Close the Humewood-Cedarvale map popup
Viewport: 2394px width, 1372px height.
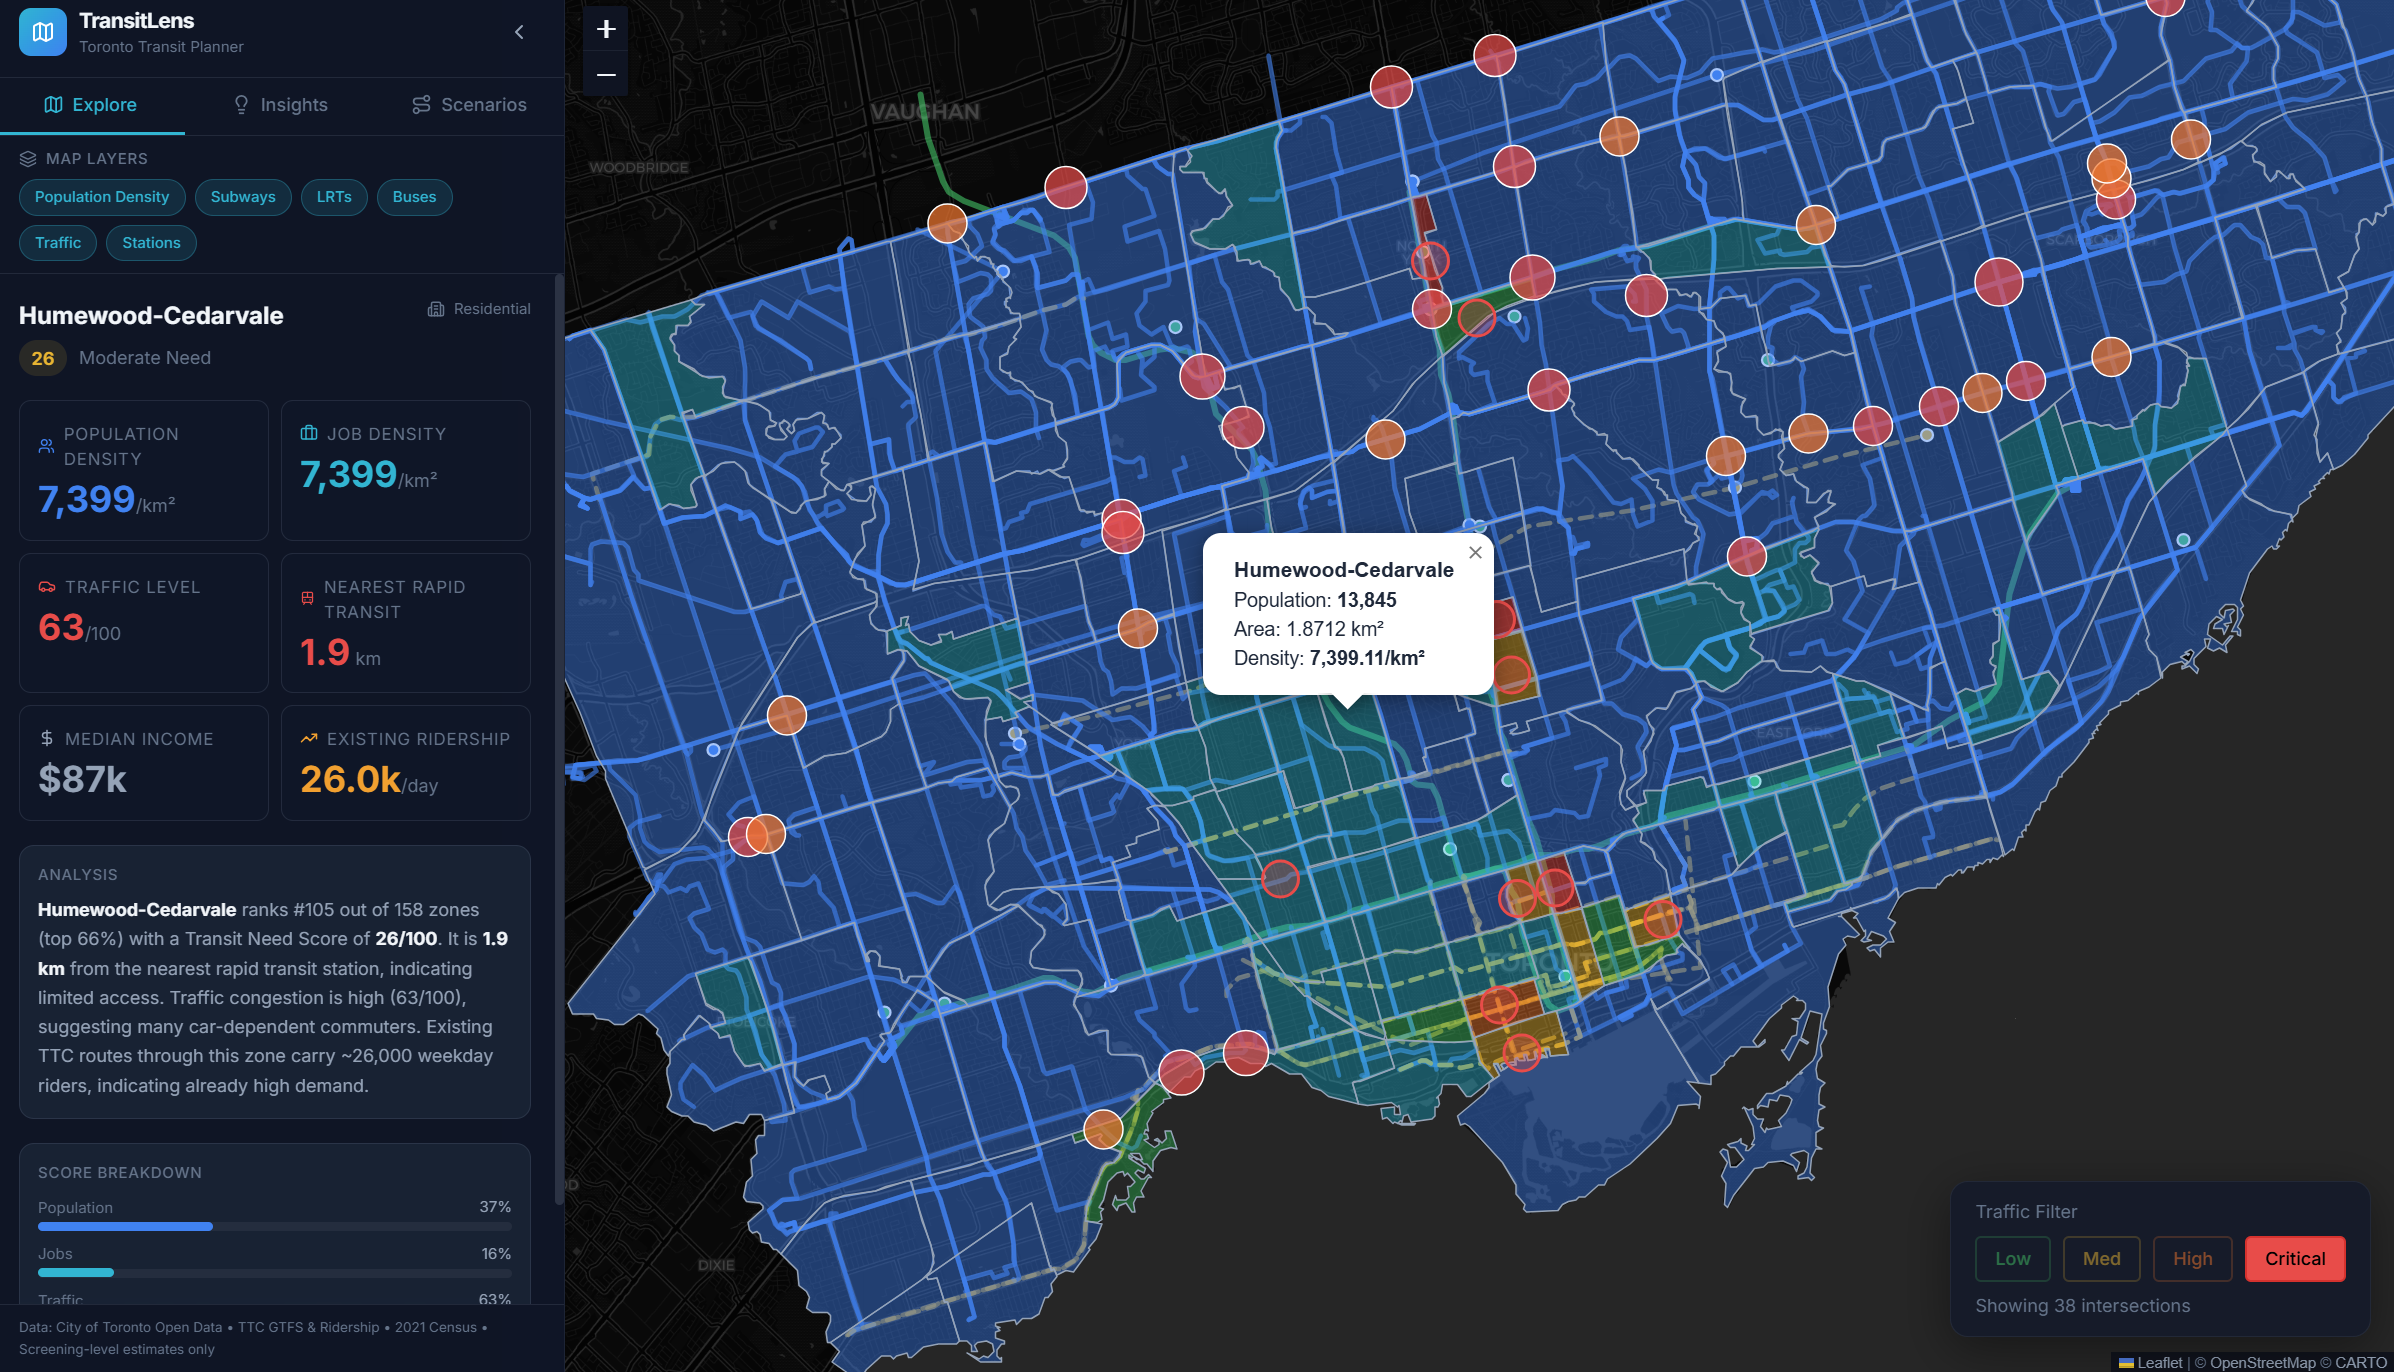(x=1475, y=553)
